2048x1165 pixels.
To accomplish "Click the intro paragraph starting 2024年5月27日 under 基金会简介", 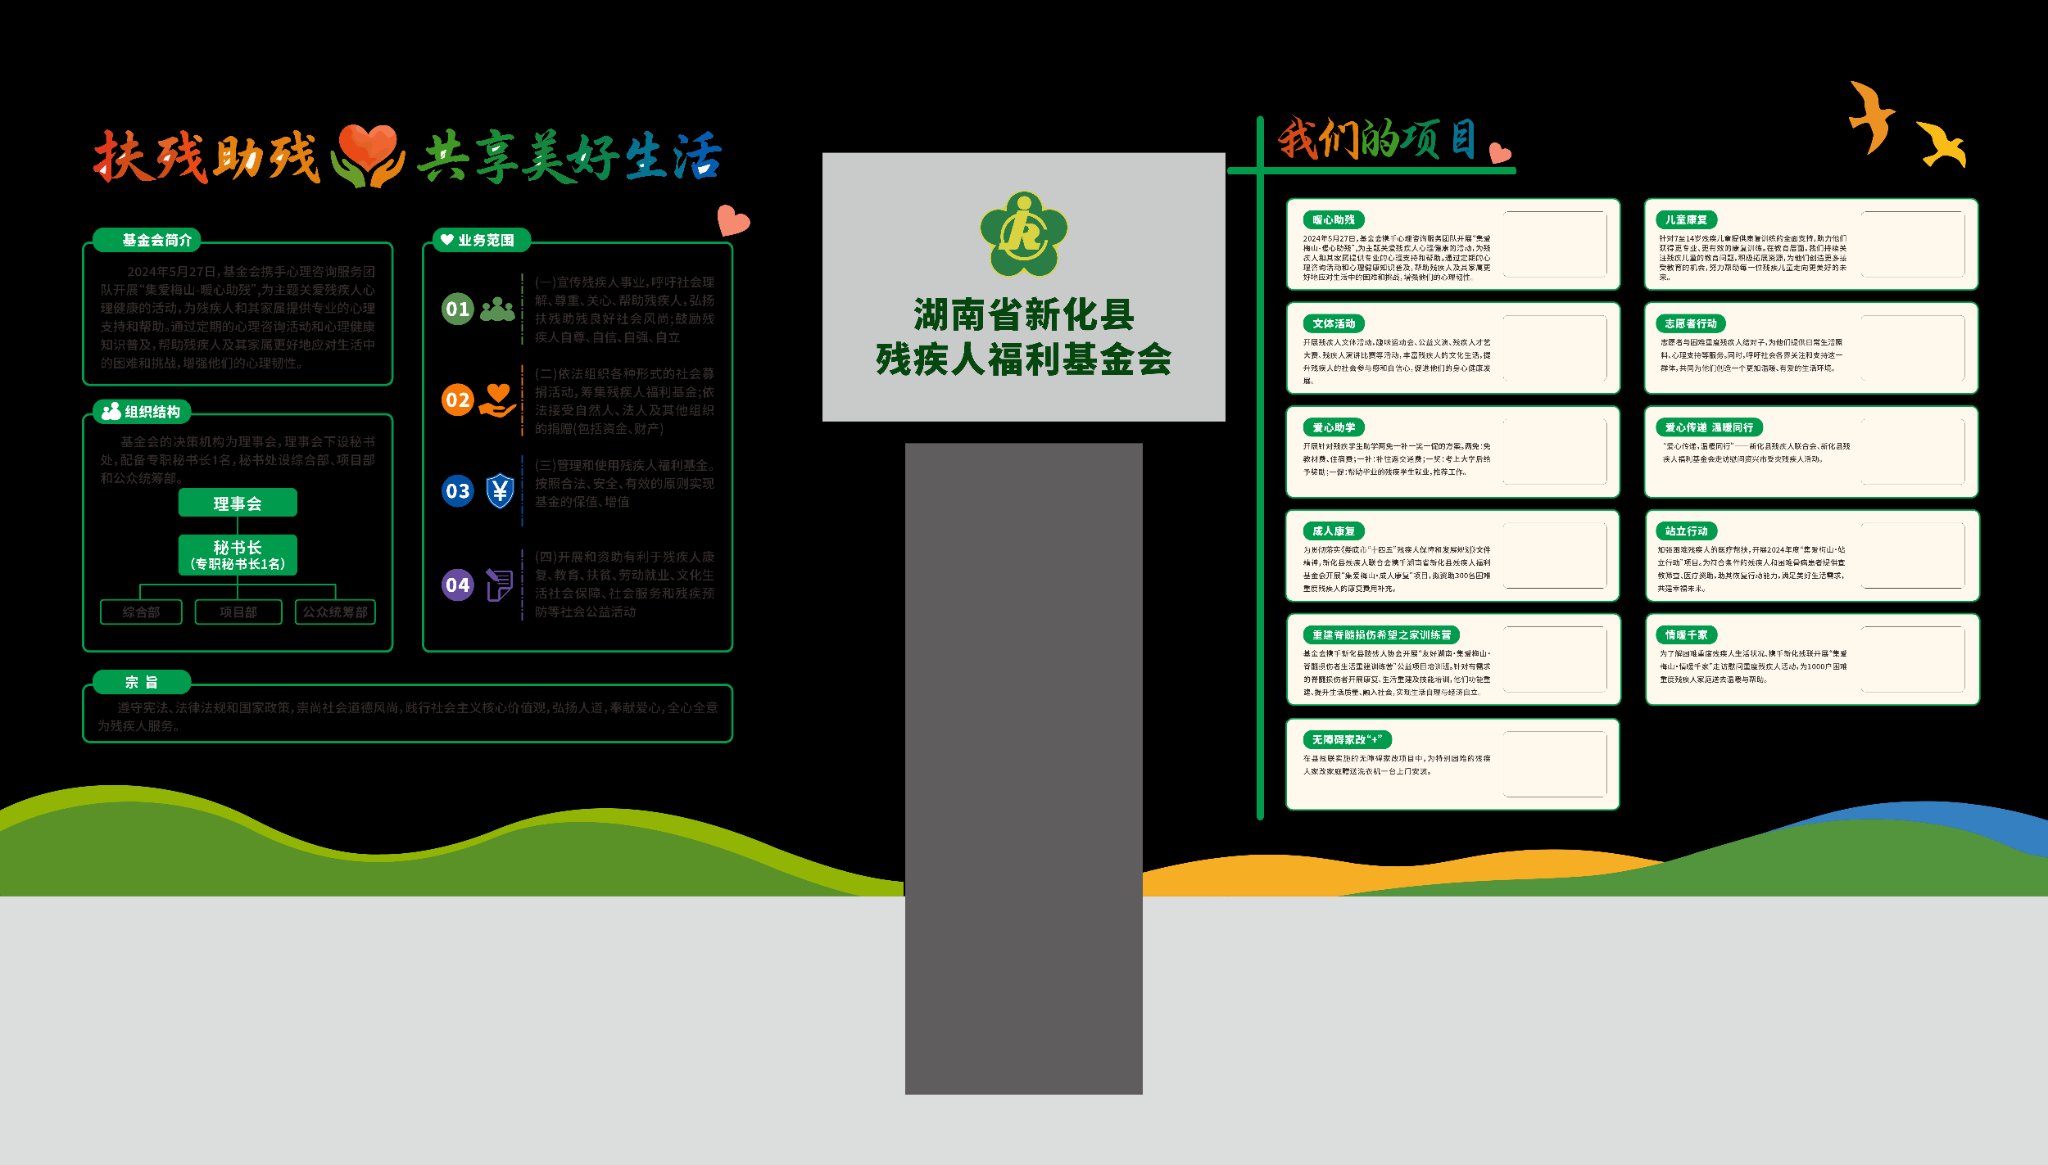I will [x=238, y=317].
